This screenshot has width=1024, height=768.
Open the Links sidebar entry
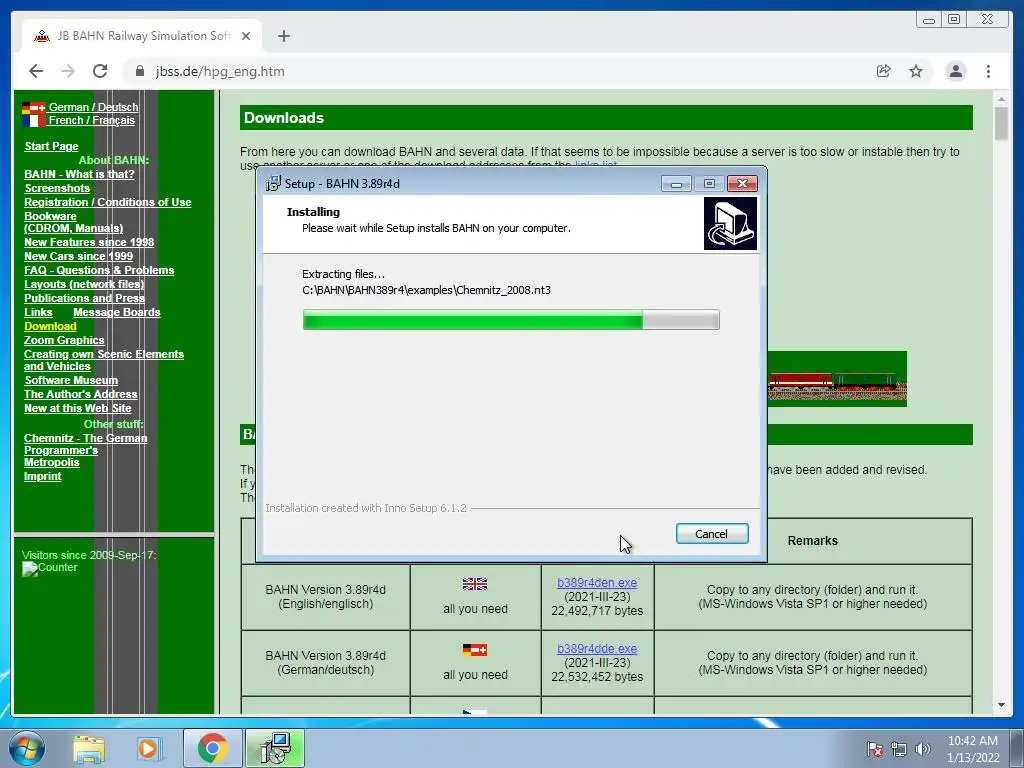click(x=38, y=312)
